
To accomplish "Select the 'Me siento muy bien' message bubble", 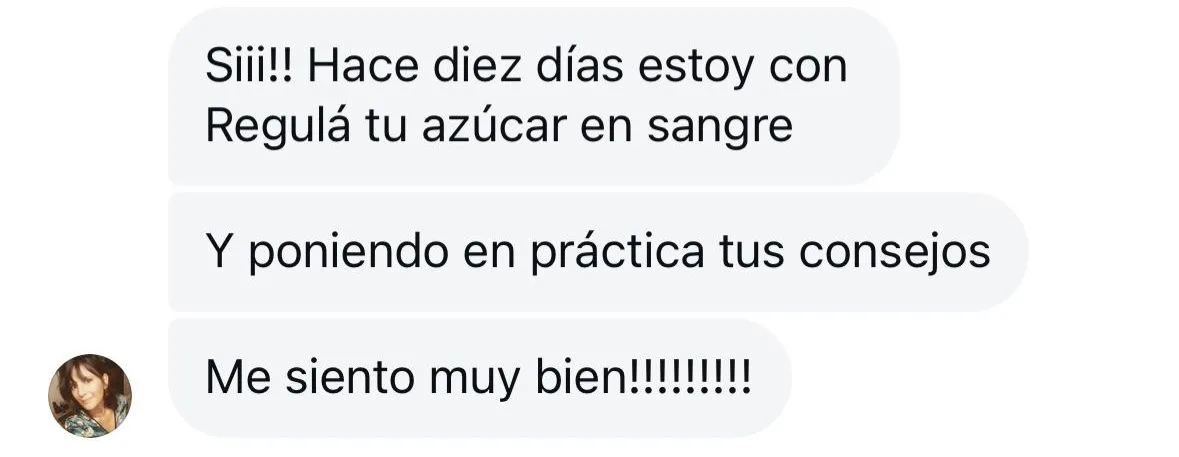I will tap(479, 377).
